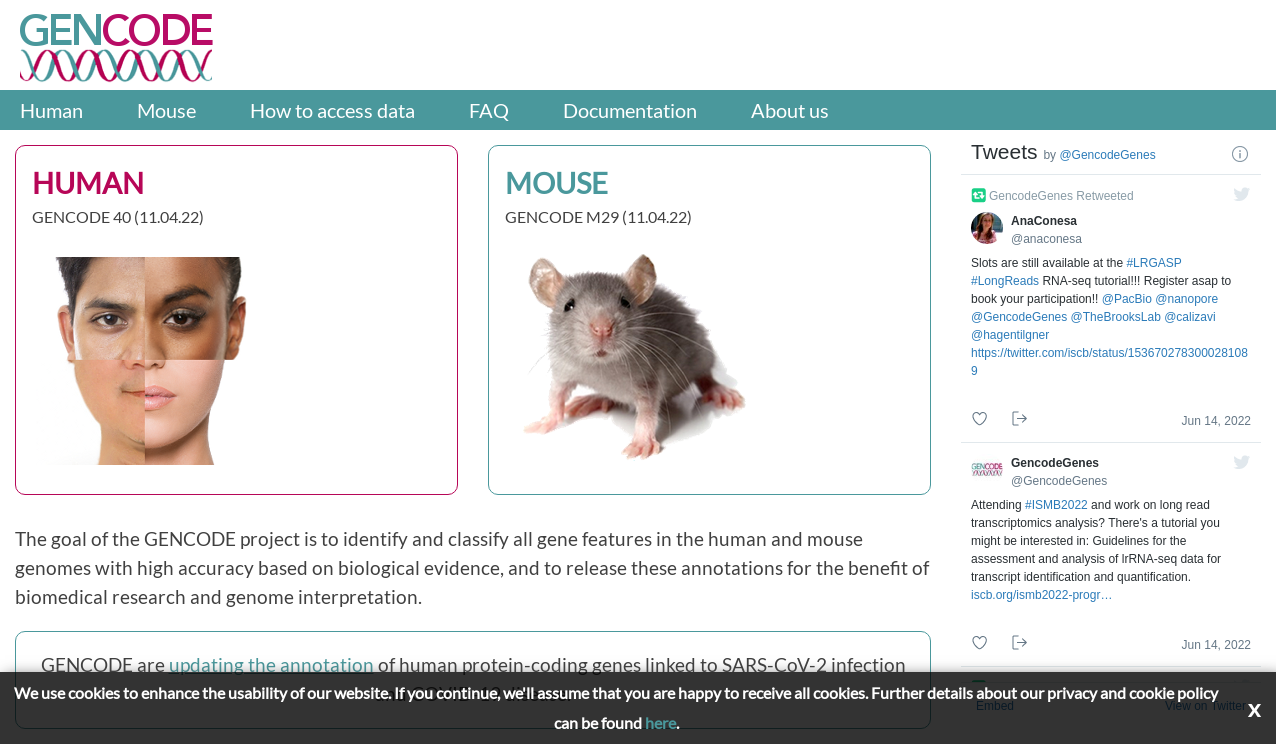Click GENCODE 40 (11.04.22) release text
The height and width of the screenshot is (744, 1276).
point(118,217)
